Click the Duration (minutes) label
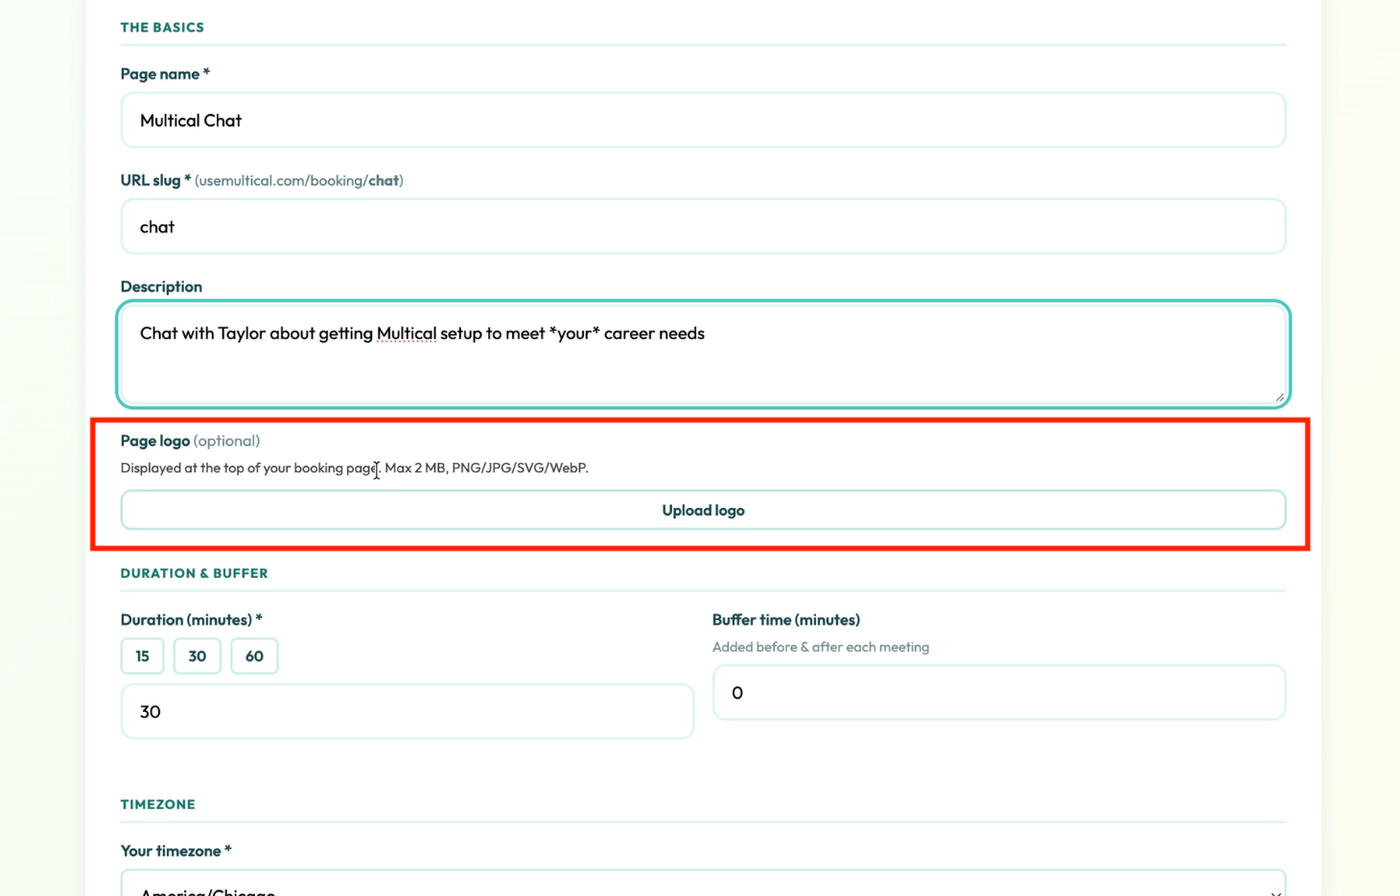Image resolution: width=1400 pixels, height=896 pixels. (191, 620)
